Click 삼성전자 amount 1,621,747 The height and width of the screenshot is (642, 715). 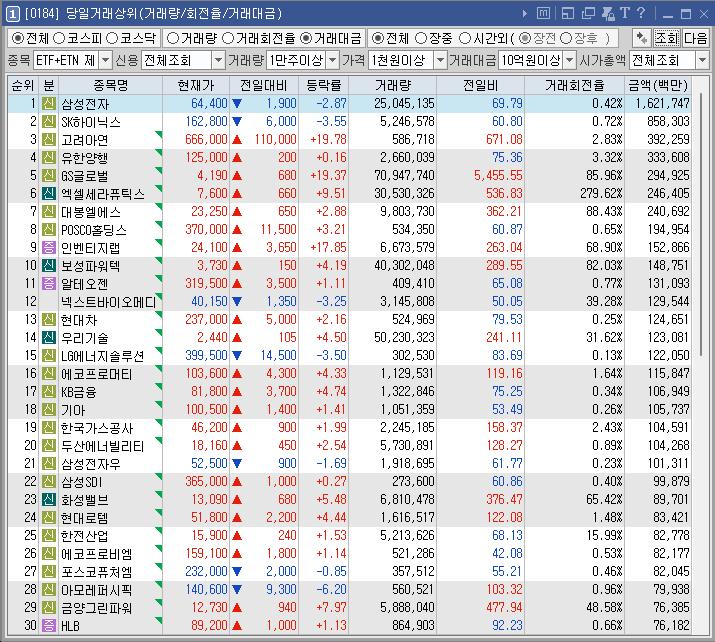[663, 104]
